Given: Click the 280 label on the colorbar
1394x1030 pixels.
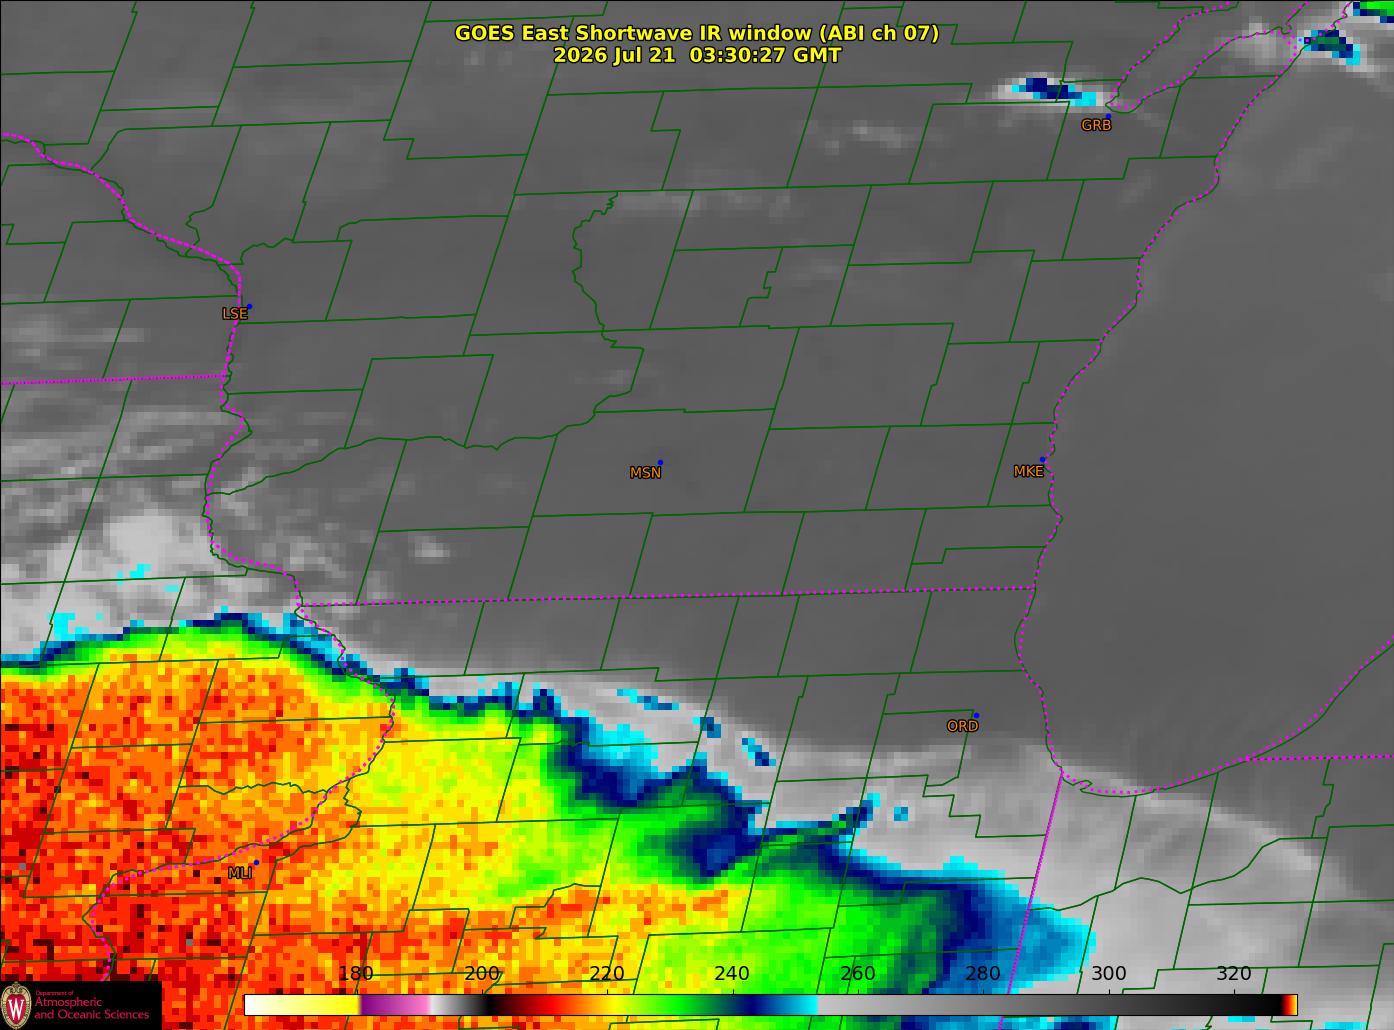Looking at the screenshot, I should pyautogui.click(x=983, y=974).
